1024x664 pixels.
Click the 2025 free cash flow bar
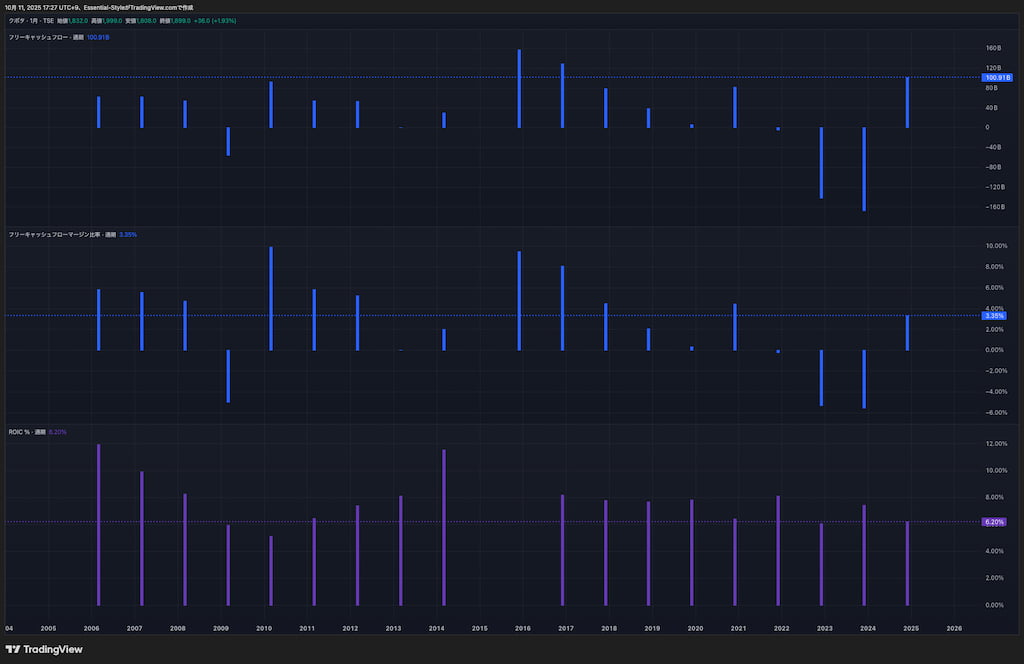click(x=907, y=102)
